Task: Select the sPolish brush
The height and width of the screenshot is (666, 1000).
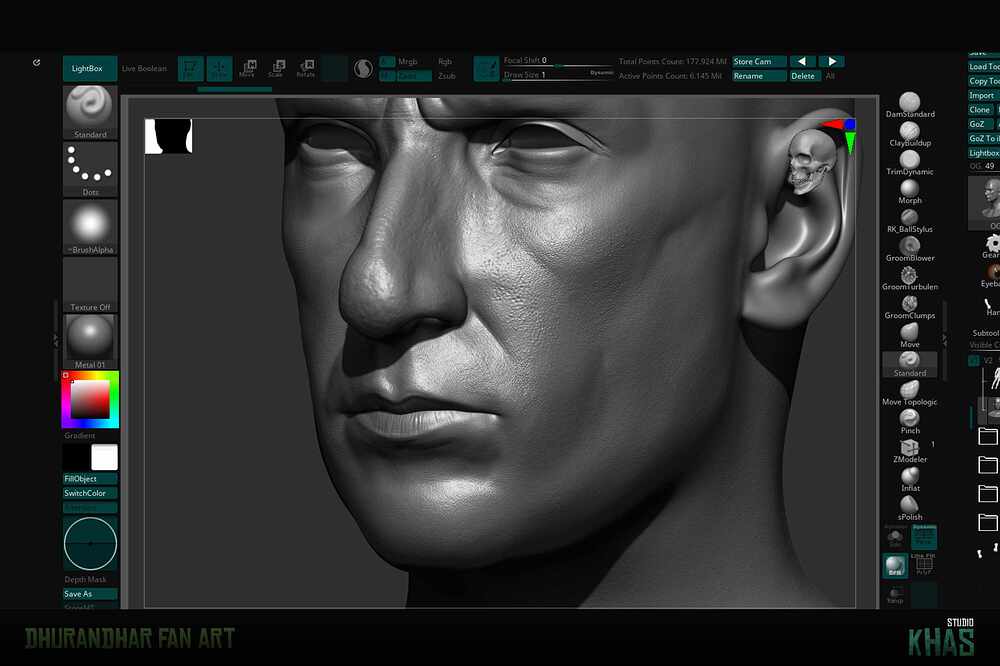Action: coord(910,508)
